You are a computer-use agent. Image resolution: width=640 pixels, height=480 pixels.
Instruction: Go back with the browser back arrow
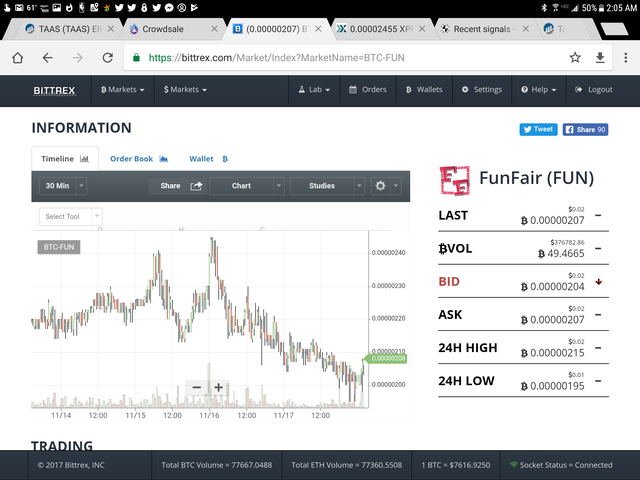[48, 58]
